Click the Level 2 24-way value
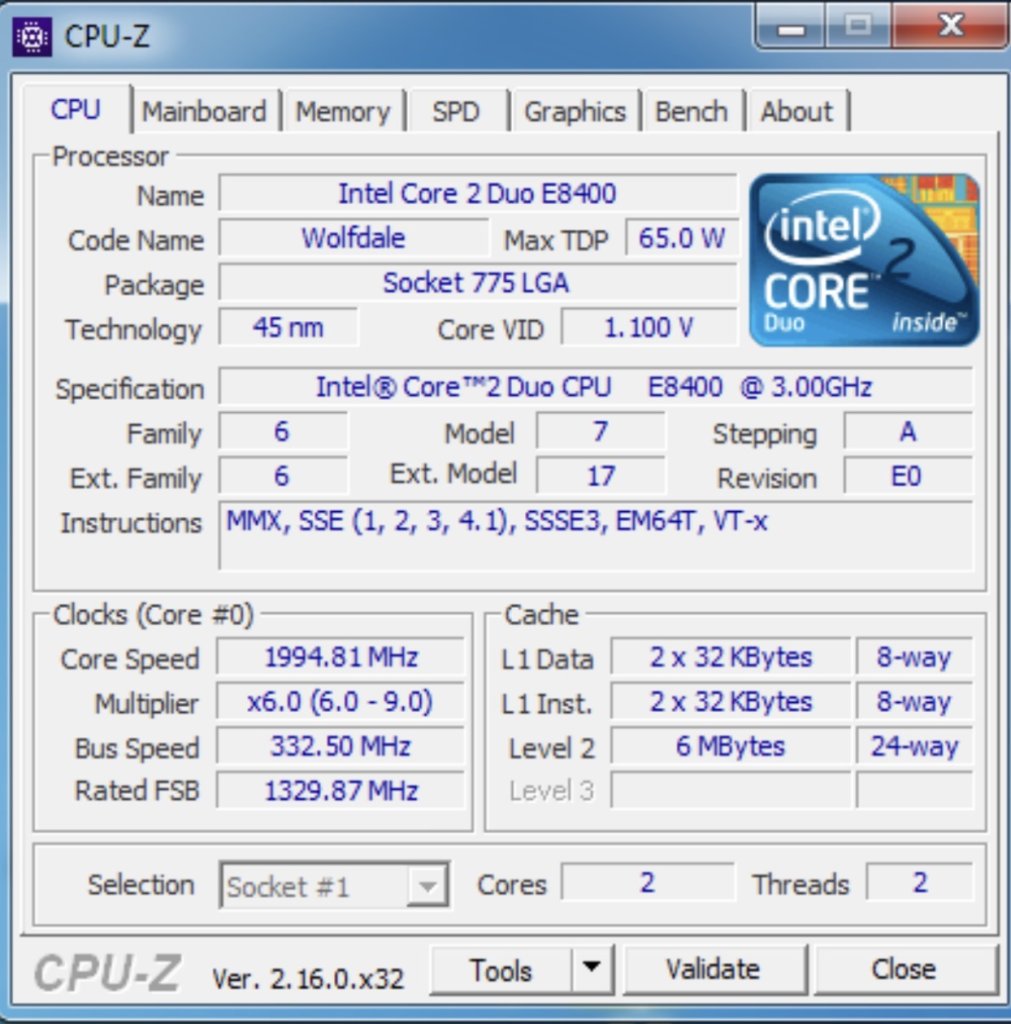This screenshot has width=1011, height=1024. 914,746
